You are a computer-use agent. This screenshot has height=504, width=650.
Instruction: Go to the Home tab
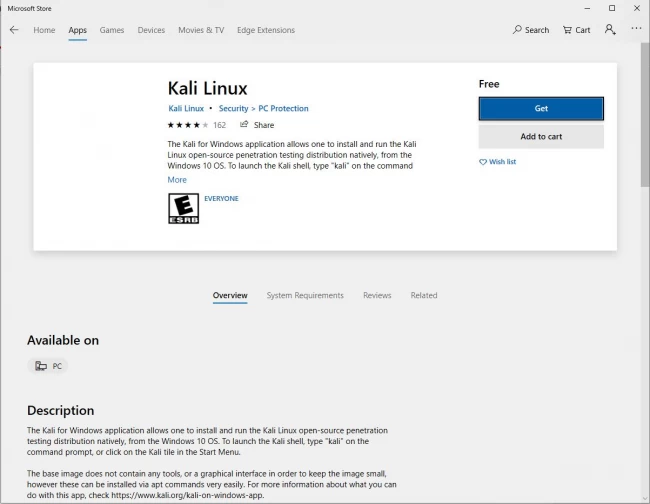pyautogui.click(x=44, y=30)
